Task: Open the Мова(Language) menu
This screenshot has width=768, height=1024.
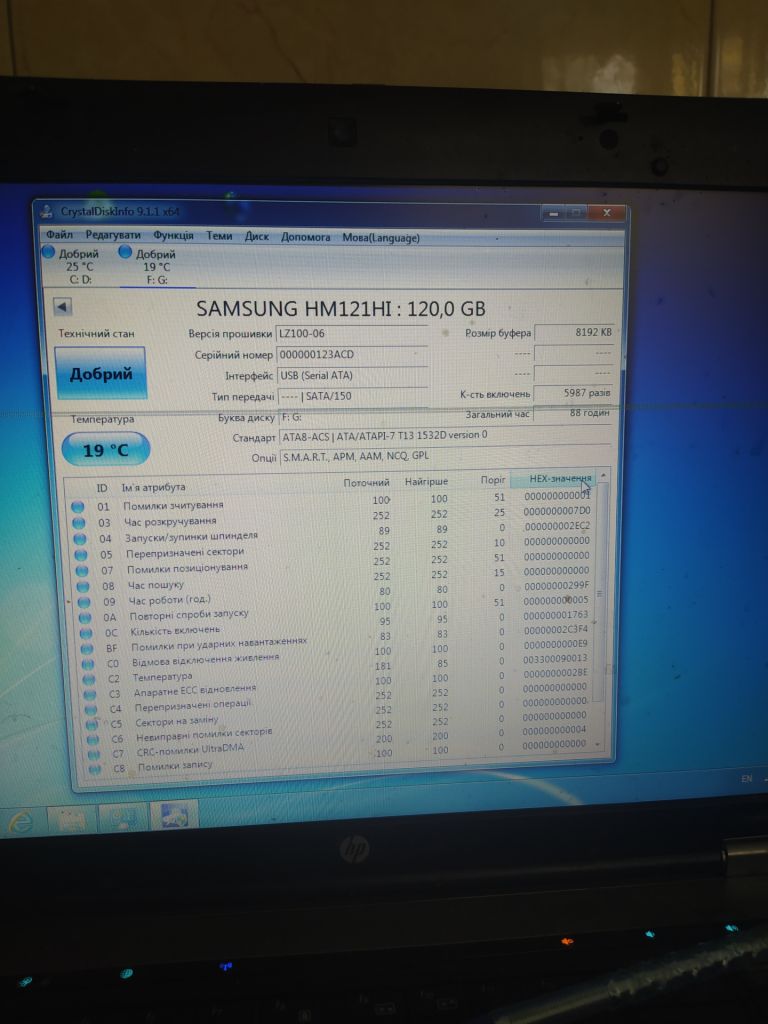Action: [x=381, y=238]
